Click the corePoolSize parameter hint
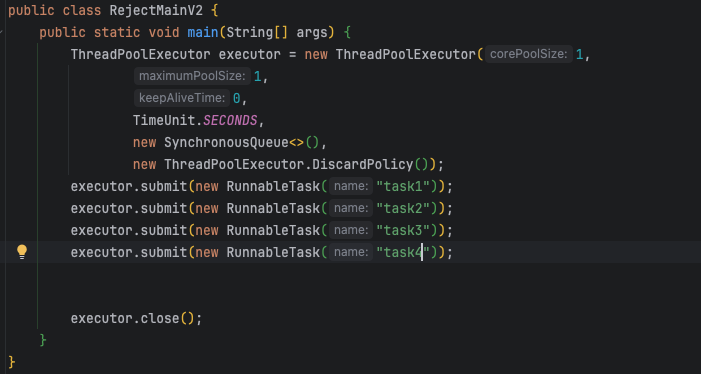The width and height of the screenshot is (701, 374). coord(528,54)
